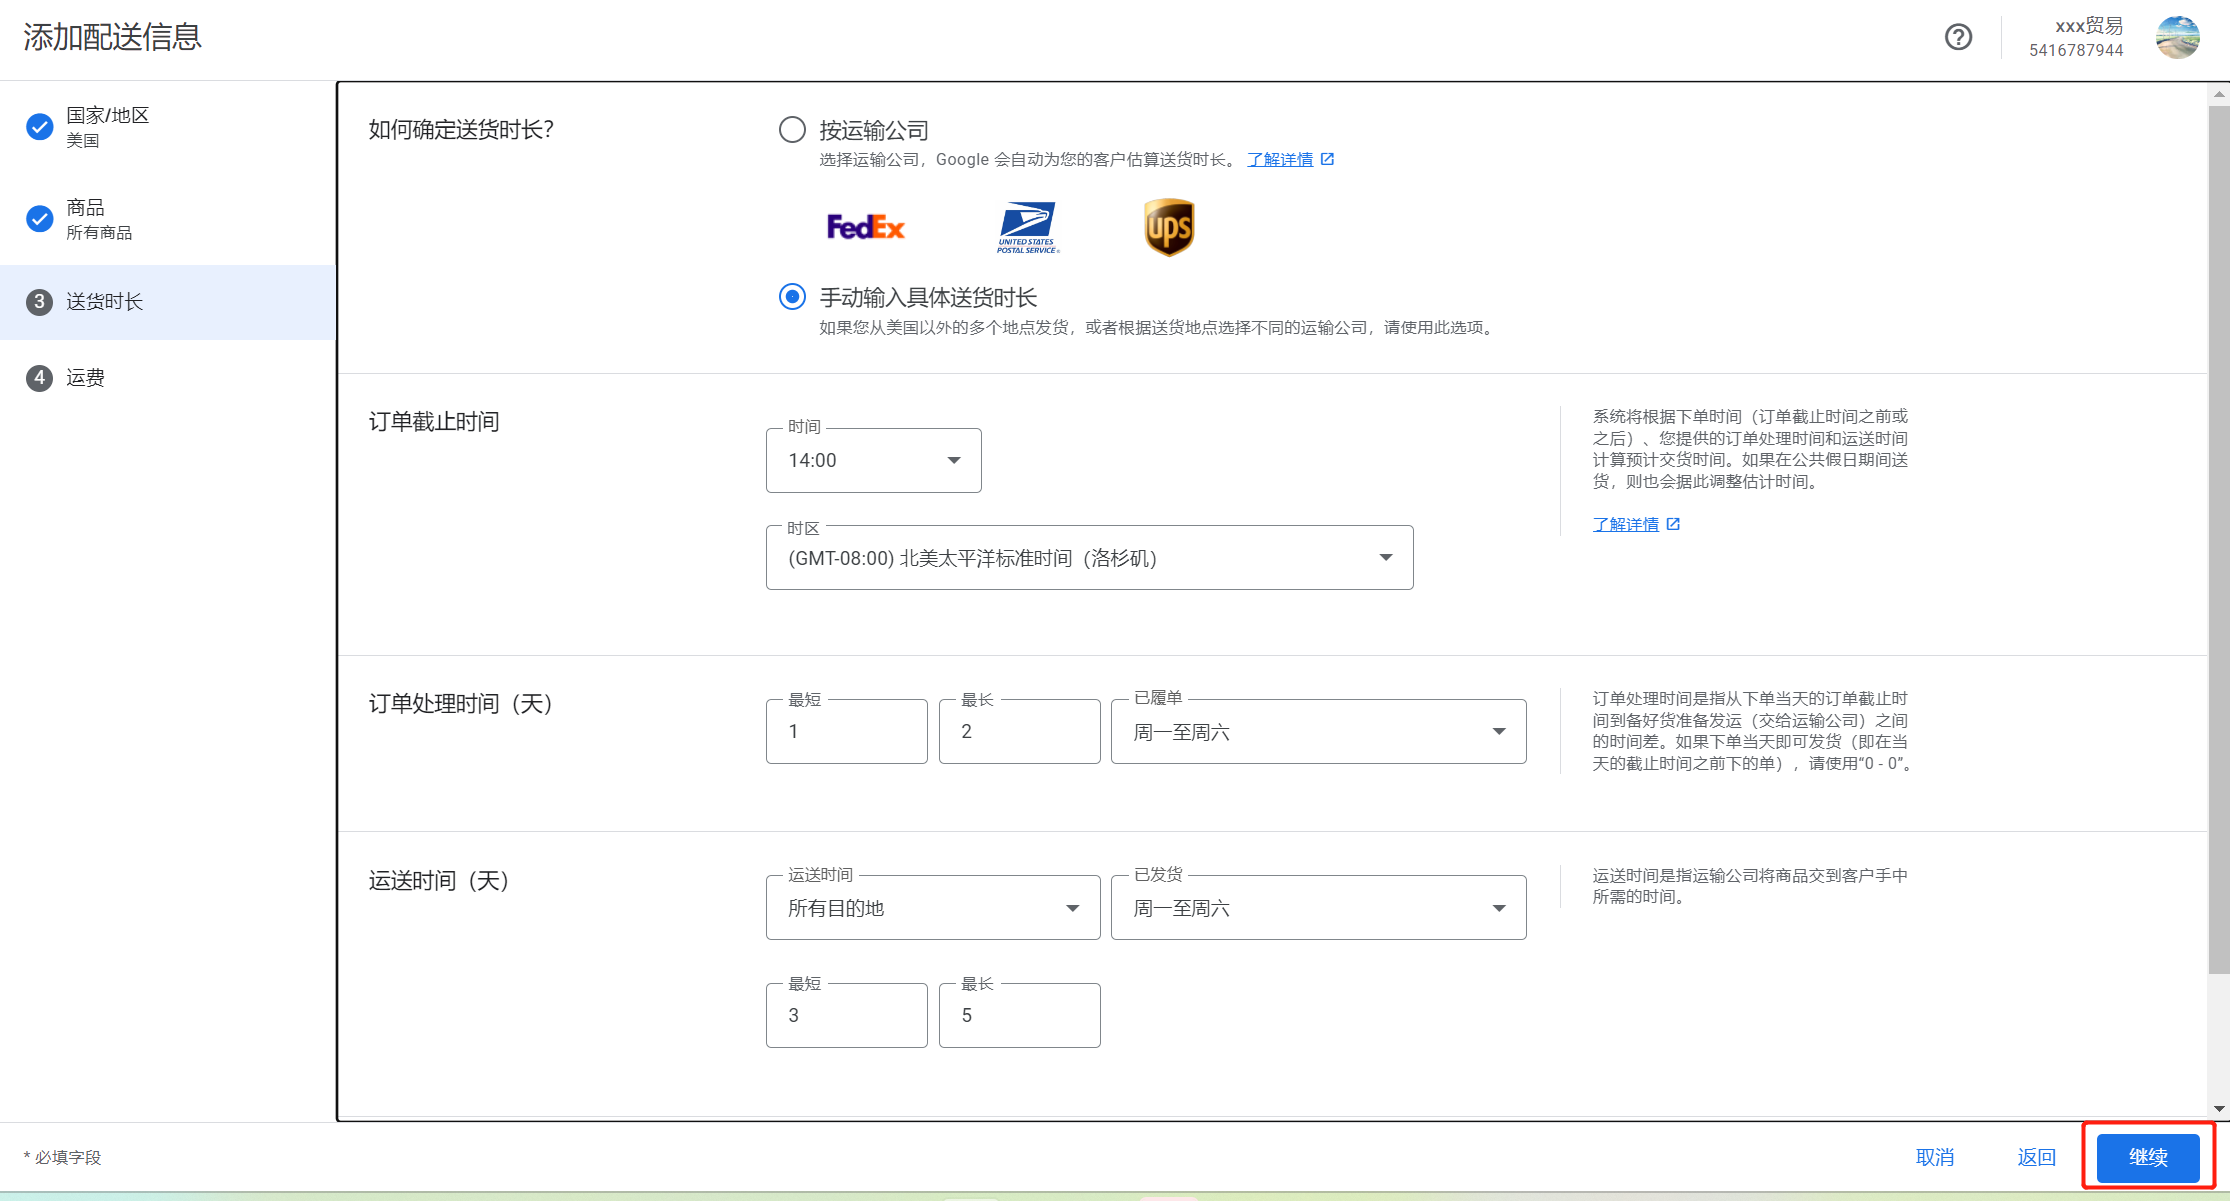2230x1201 pixels.
Task: Open 了解详情 link beside 订单截止时间
Action: (x=1626, y=525)
